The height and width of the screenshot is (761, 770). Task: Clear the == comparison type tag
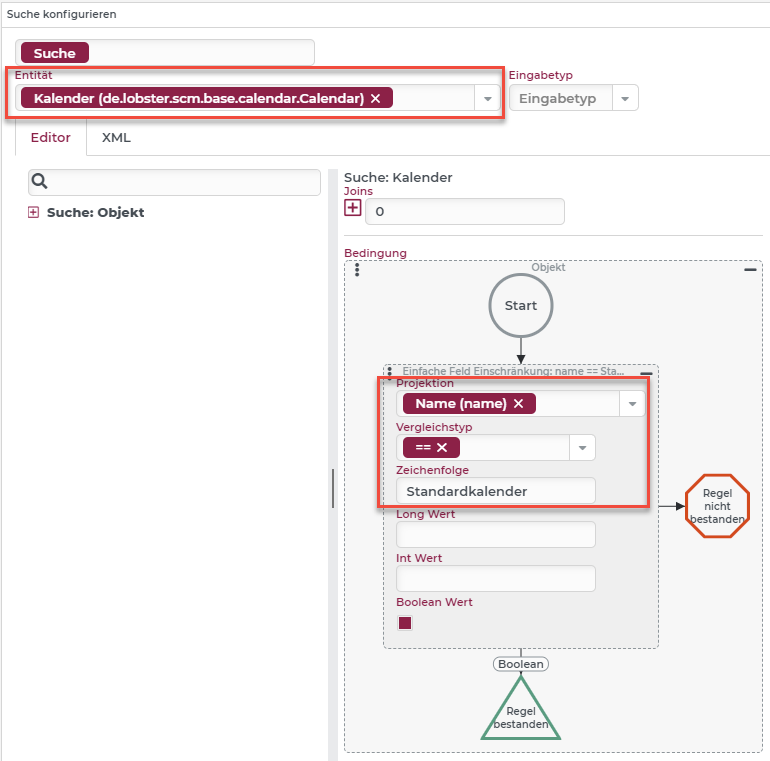(x=442, y=447)
